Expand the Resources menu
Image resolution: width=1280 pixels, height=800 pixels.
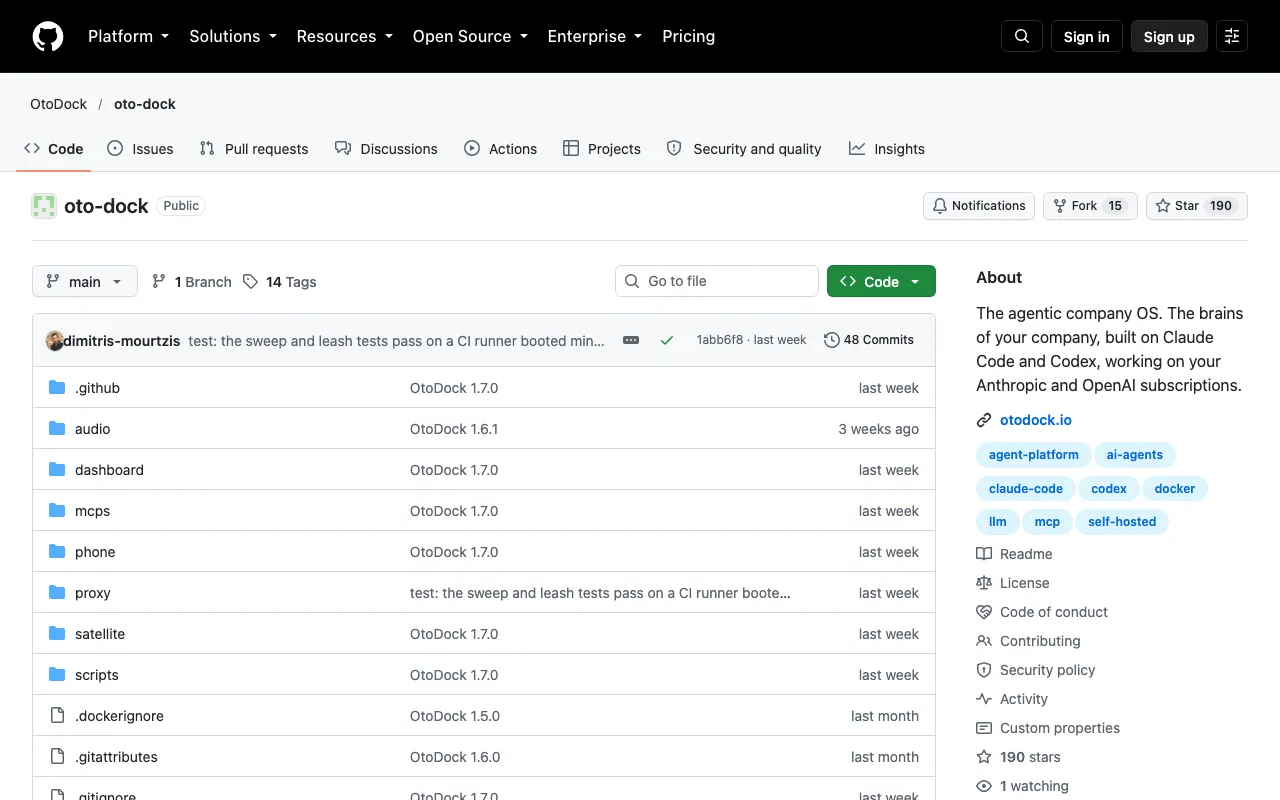[x=344, y=36]
